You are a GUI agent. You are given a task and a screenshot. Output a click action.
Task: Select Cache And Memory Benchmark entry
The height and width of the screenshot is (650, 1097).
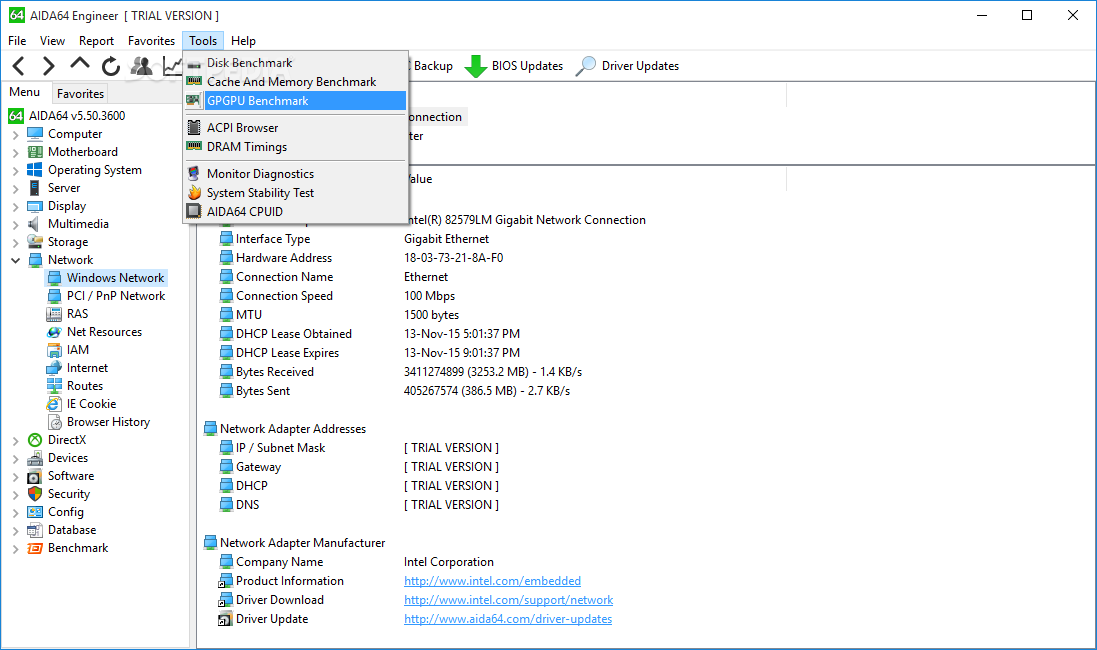[x=295, y=82]
